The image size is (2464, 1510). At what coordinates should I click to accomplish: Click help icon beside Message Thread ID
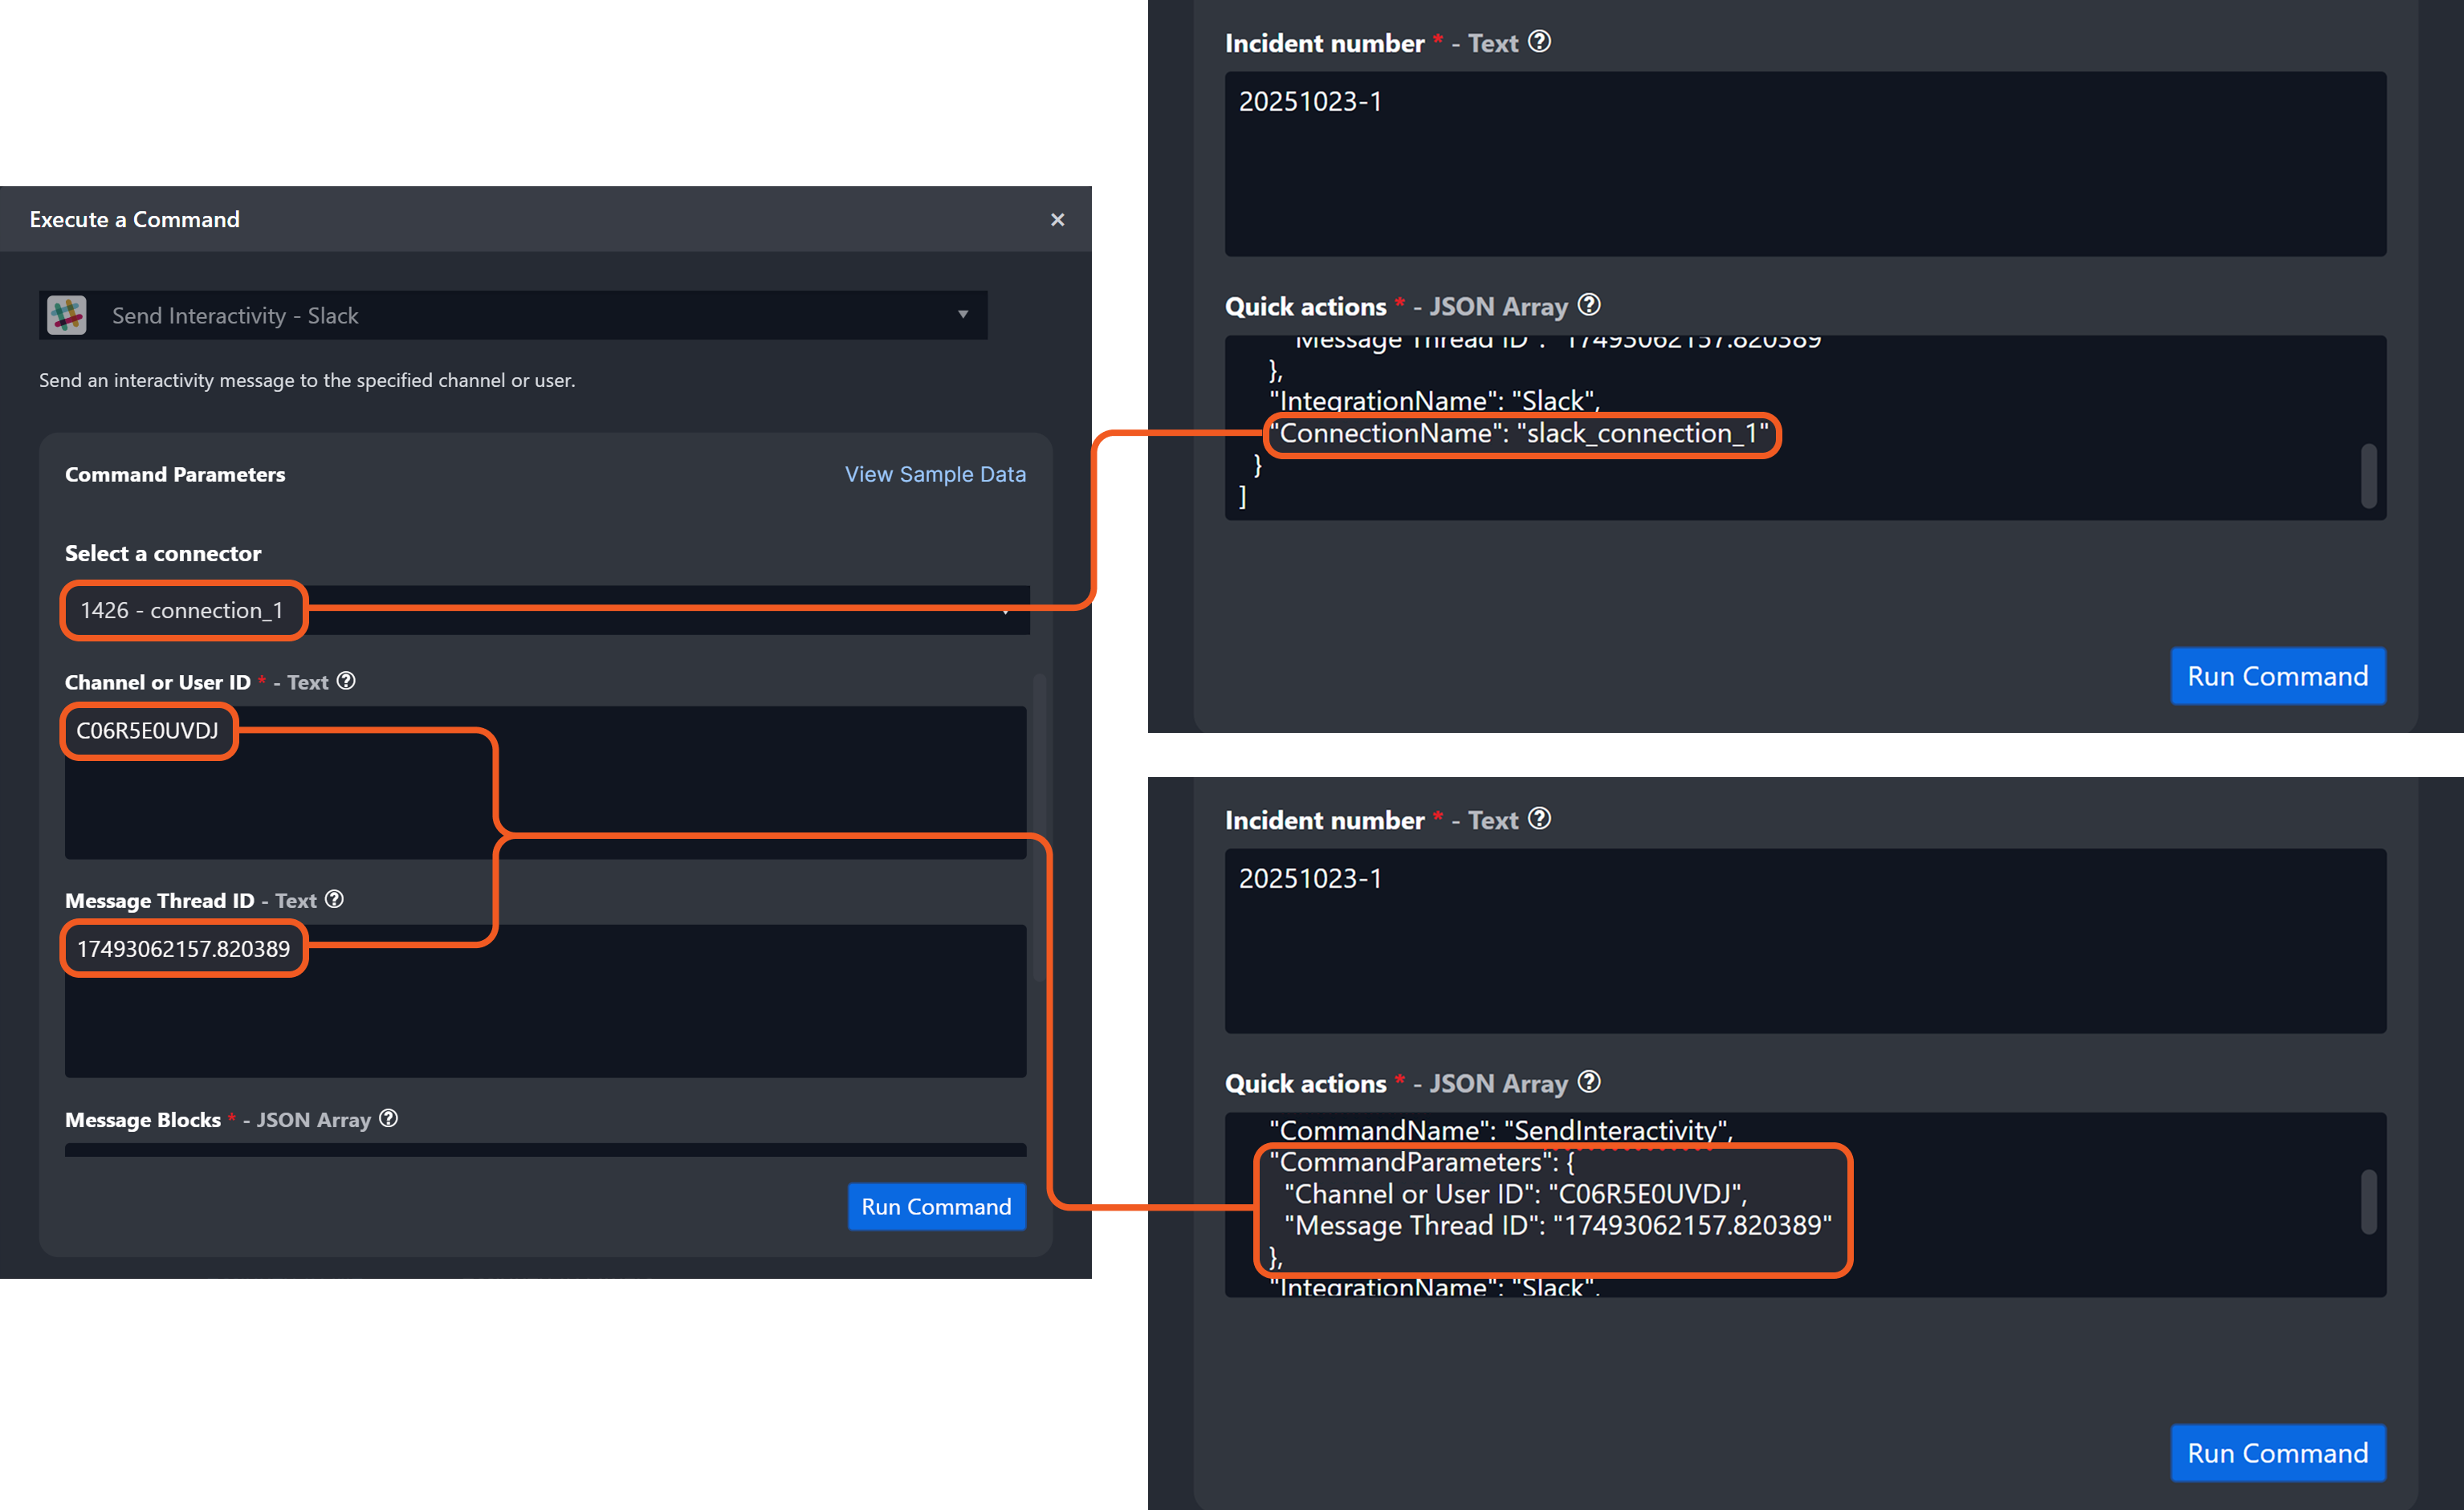click(x=335, y=899)
